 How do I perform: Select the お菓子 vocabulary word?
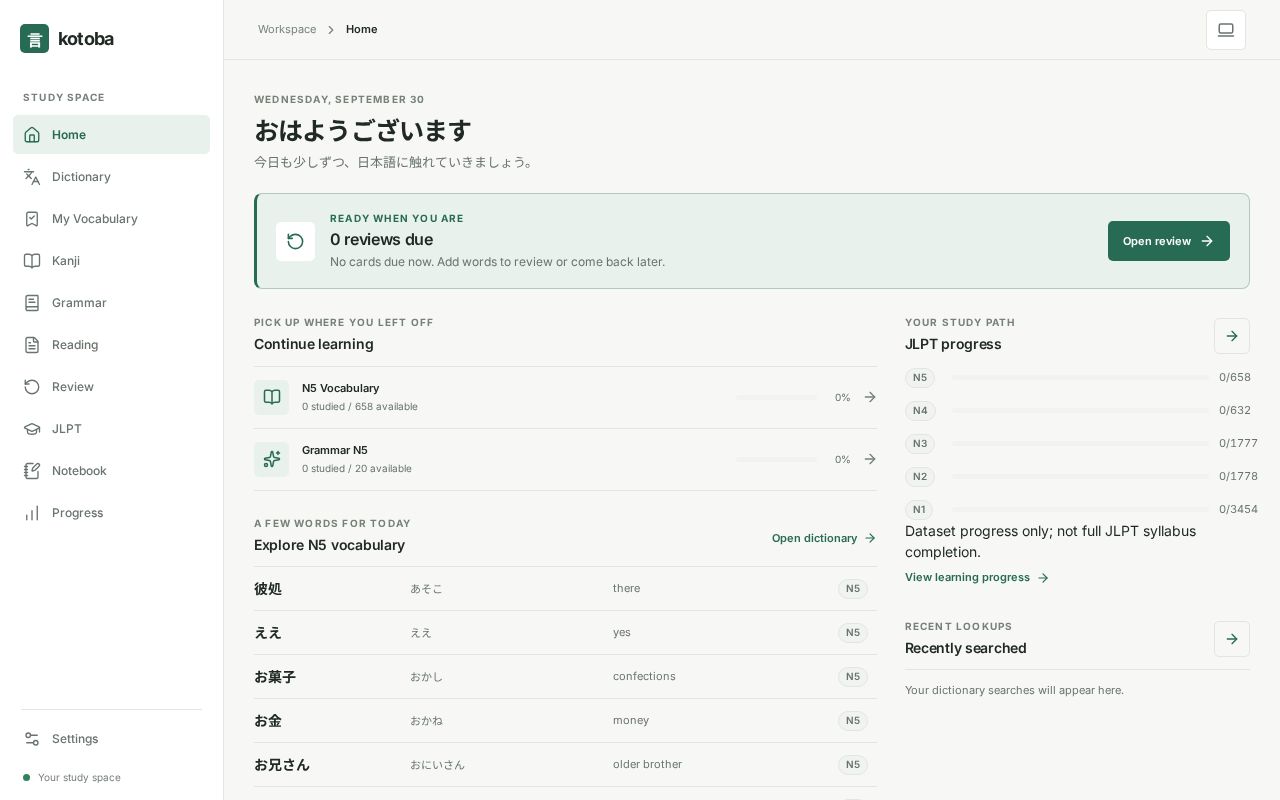[x=275, y=677]
